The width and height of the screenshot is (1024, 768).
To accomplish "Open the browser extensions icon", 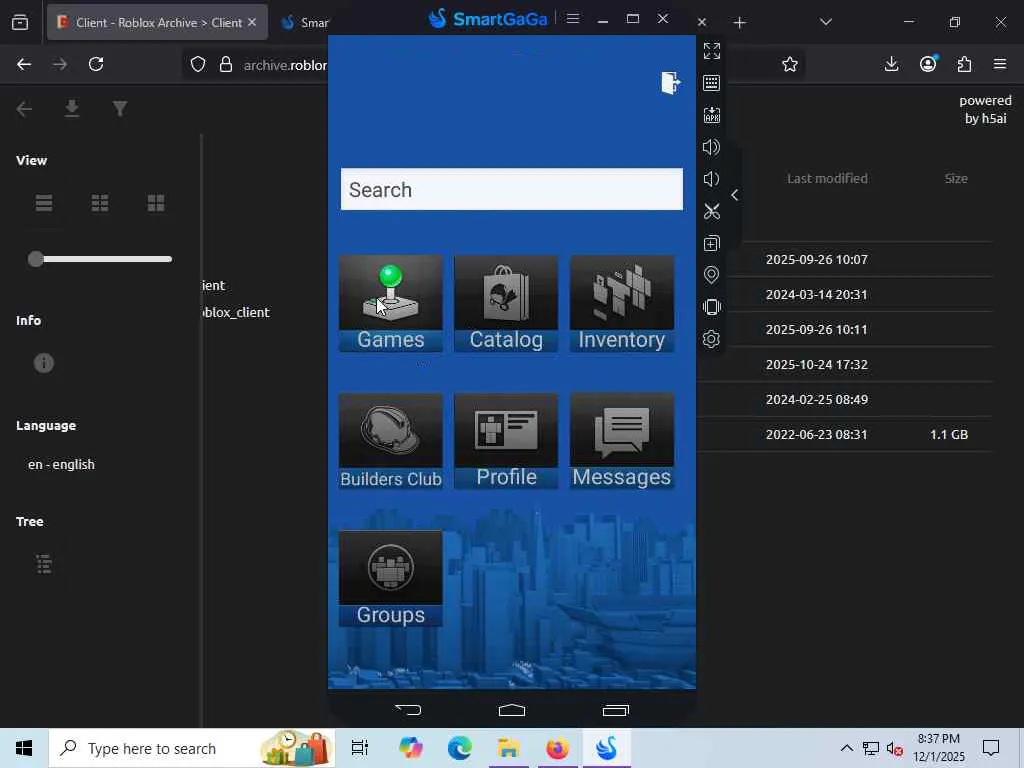I will click(964, 64).
